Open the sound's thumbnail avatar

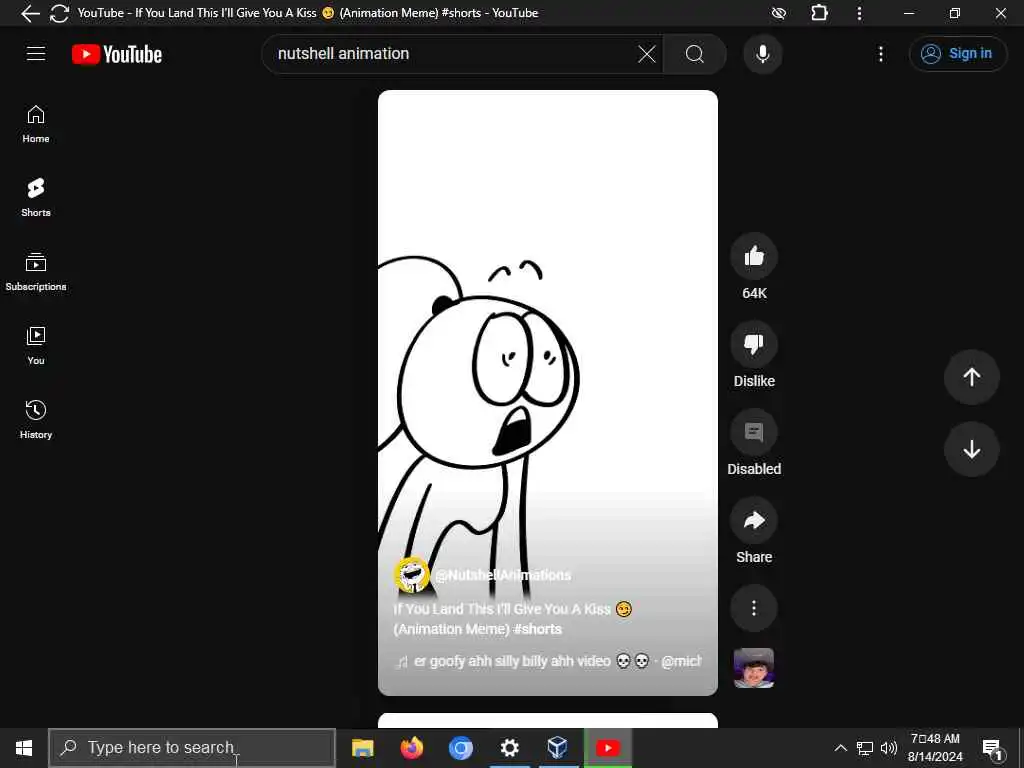[754, 668]
